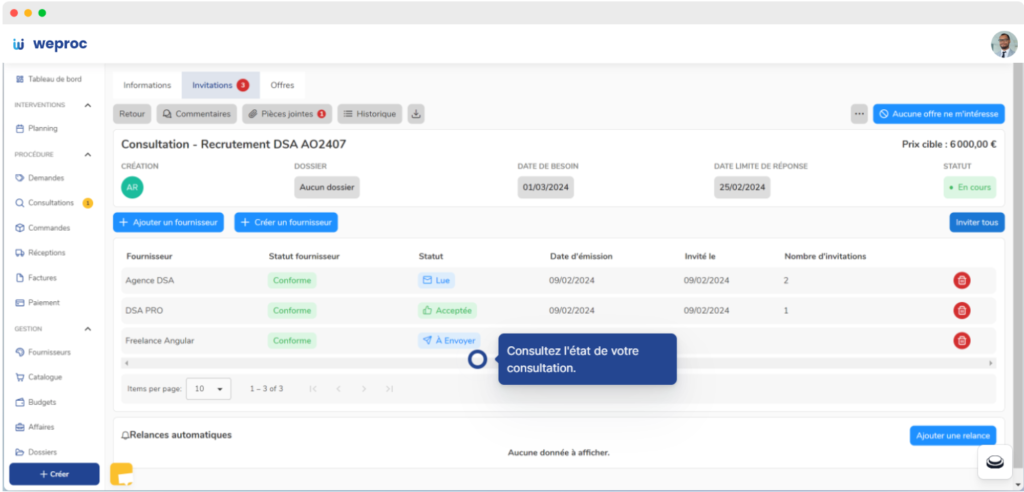Click the Créer button in the sidebar
Image resolution: width=1024 pixels, height=492 pixels.
(54, 474)
